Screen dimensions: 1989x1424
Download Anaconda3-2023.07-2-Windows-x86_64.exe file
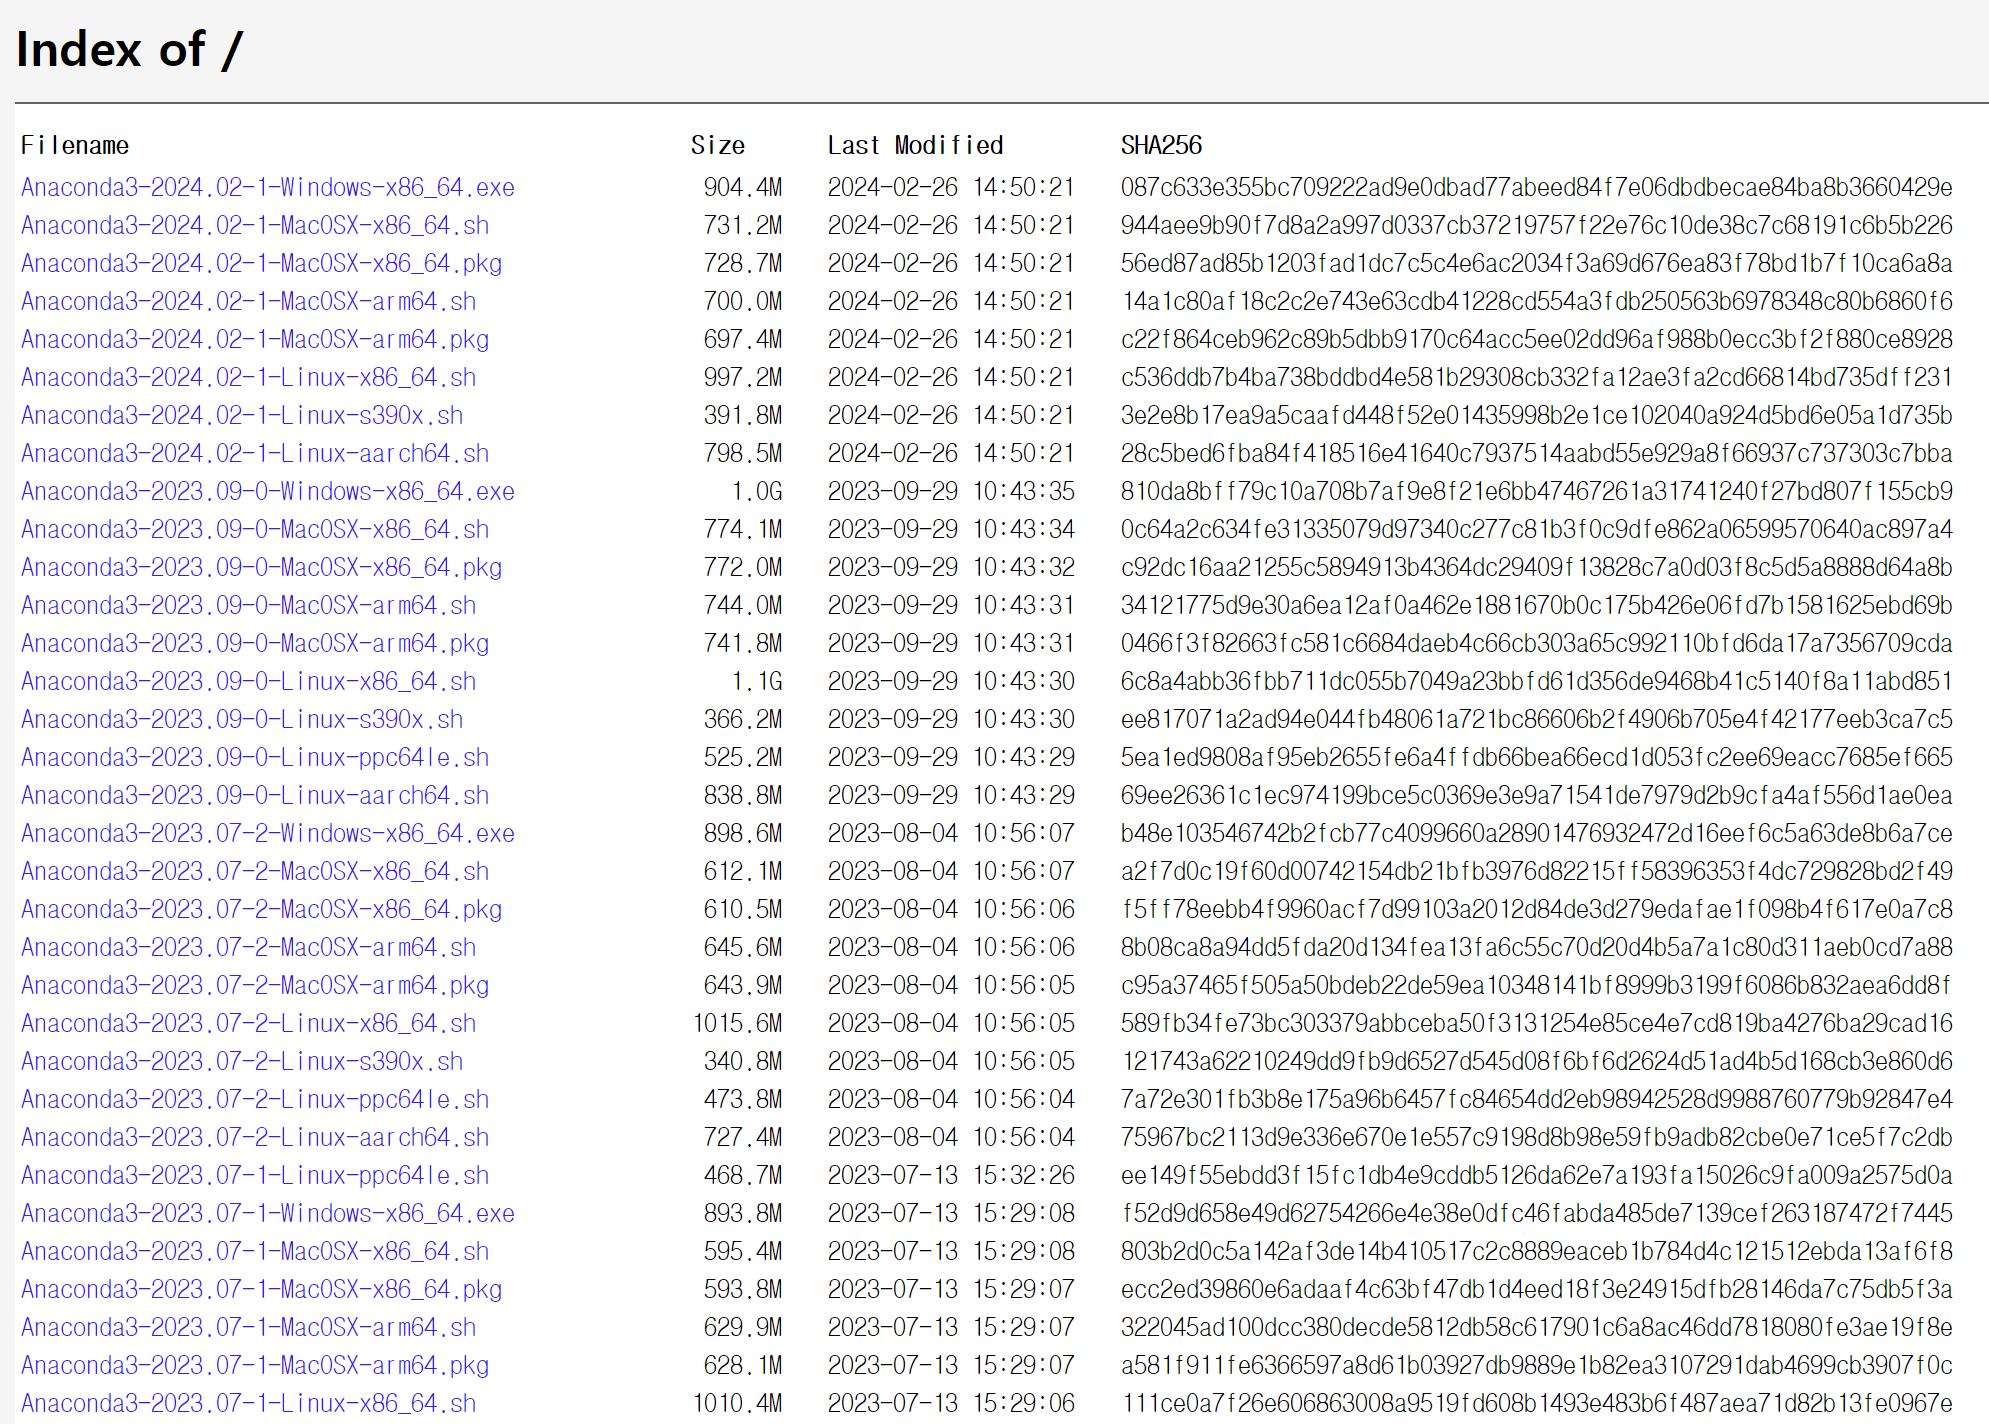tap(267, 834)
